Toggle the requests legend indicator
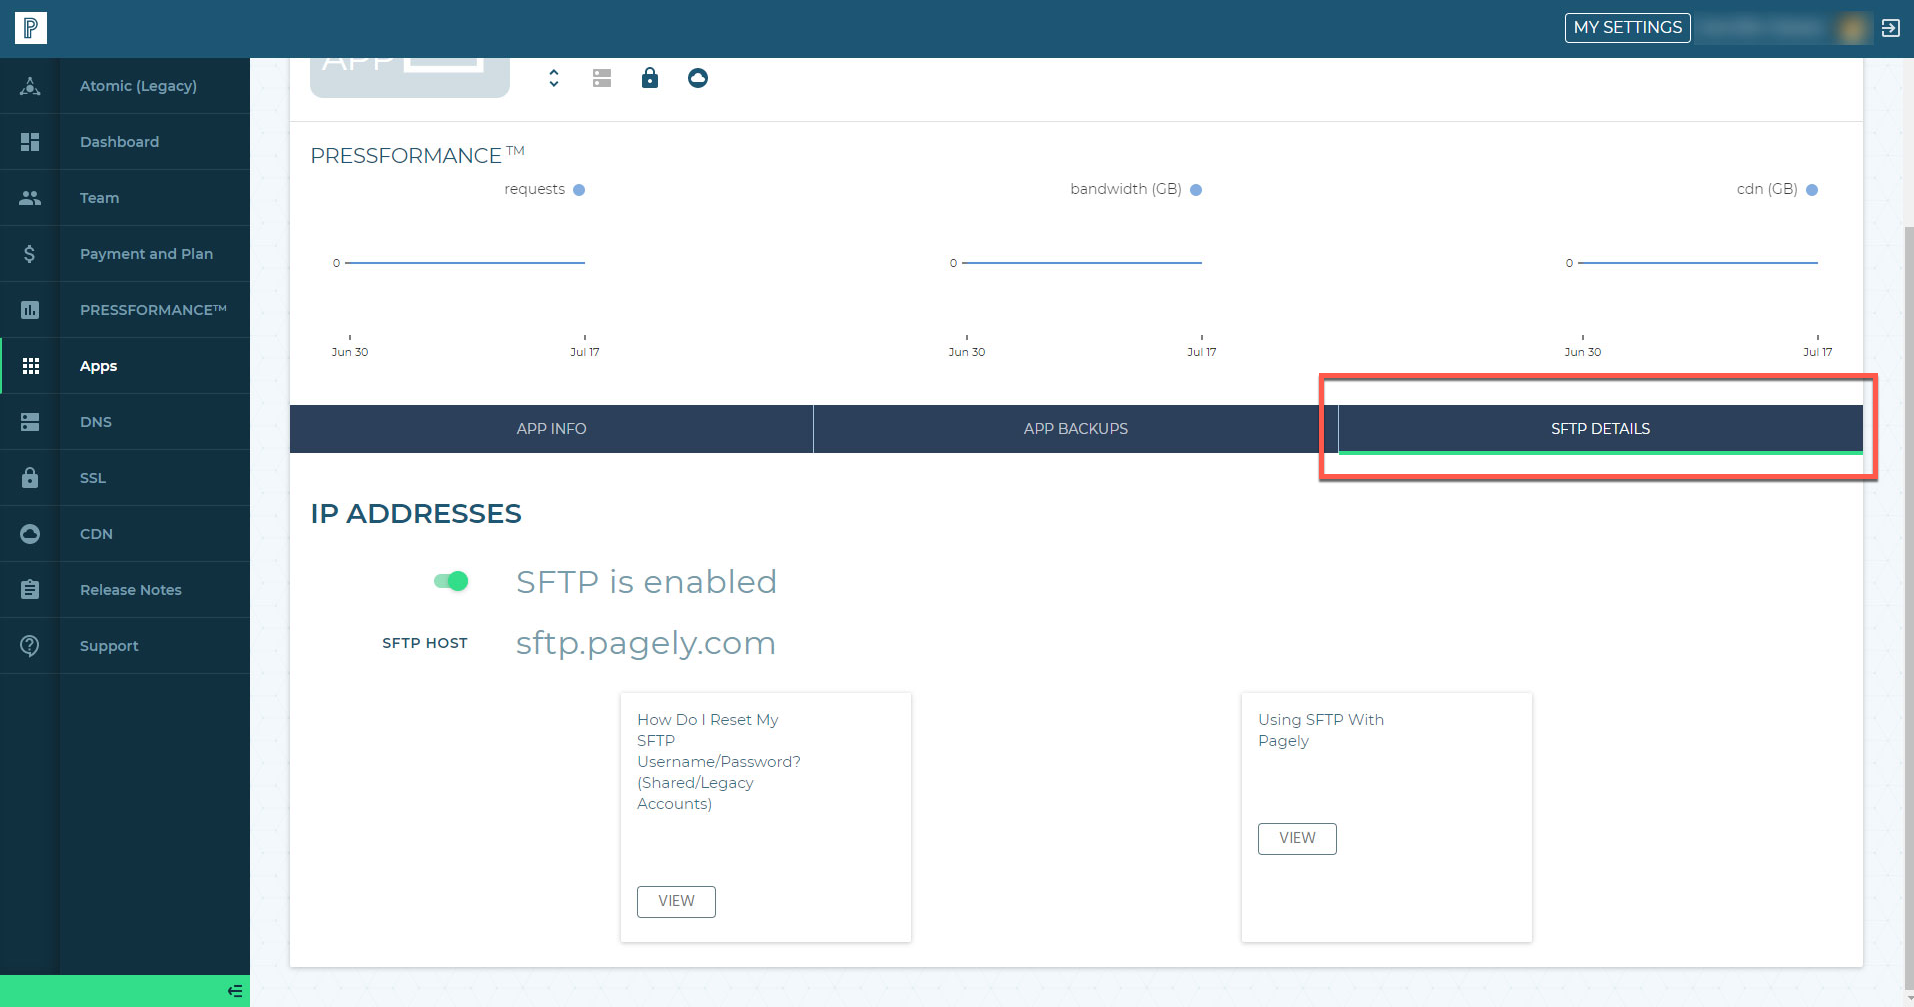Image resolution: width=1914 pixels, height=1007 pixels. (x=580, y=189)
